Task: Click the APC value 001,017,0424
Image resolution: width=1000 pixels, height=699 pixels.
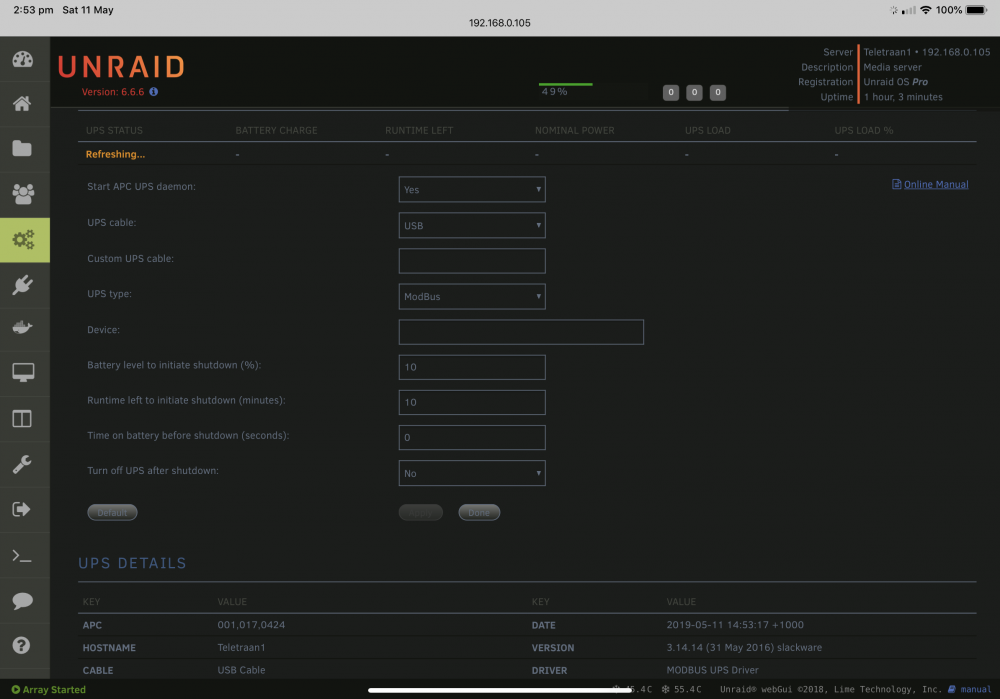Action: [x=251, y=625]
